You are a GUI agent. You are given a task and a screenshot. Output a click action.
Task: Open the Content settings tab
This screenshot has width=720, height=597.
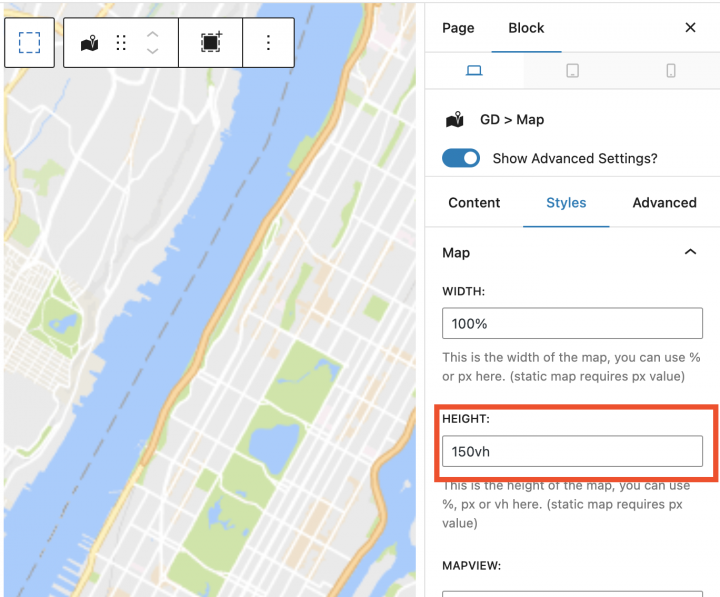(x=474, y=202)
